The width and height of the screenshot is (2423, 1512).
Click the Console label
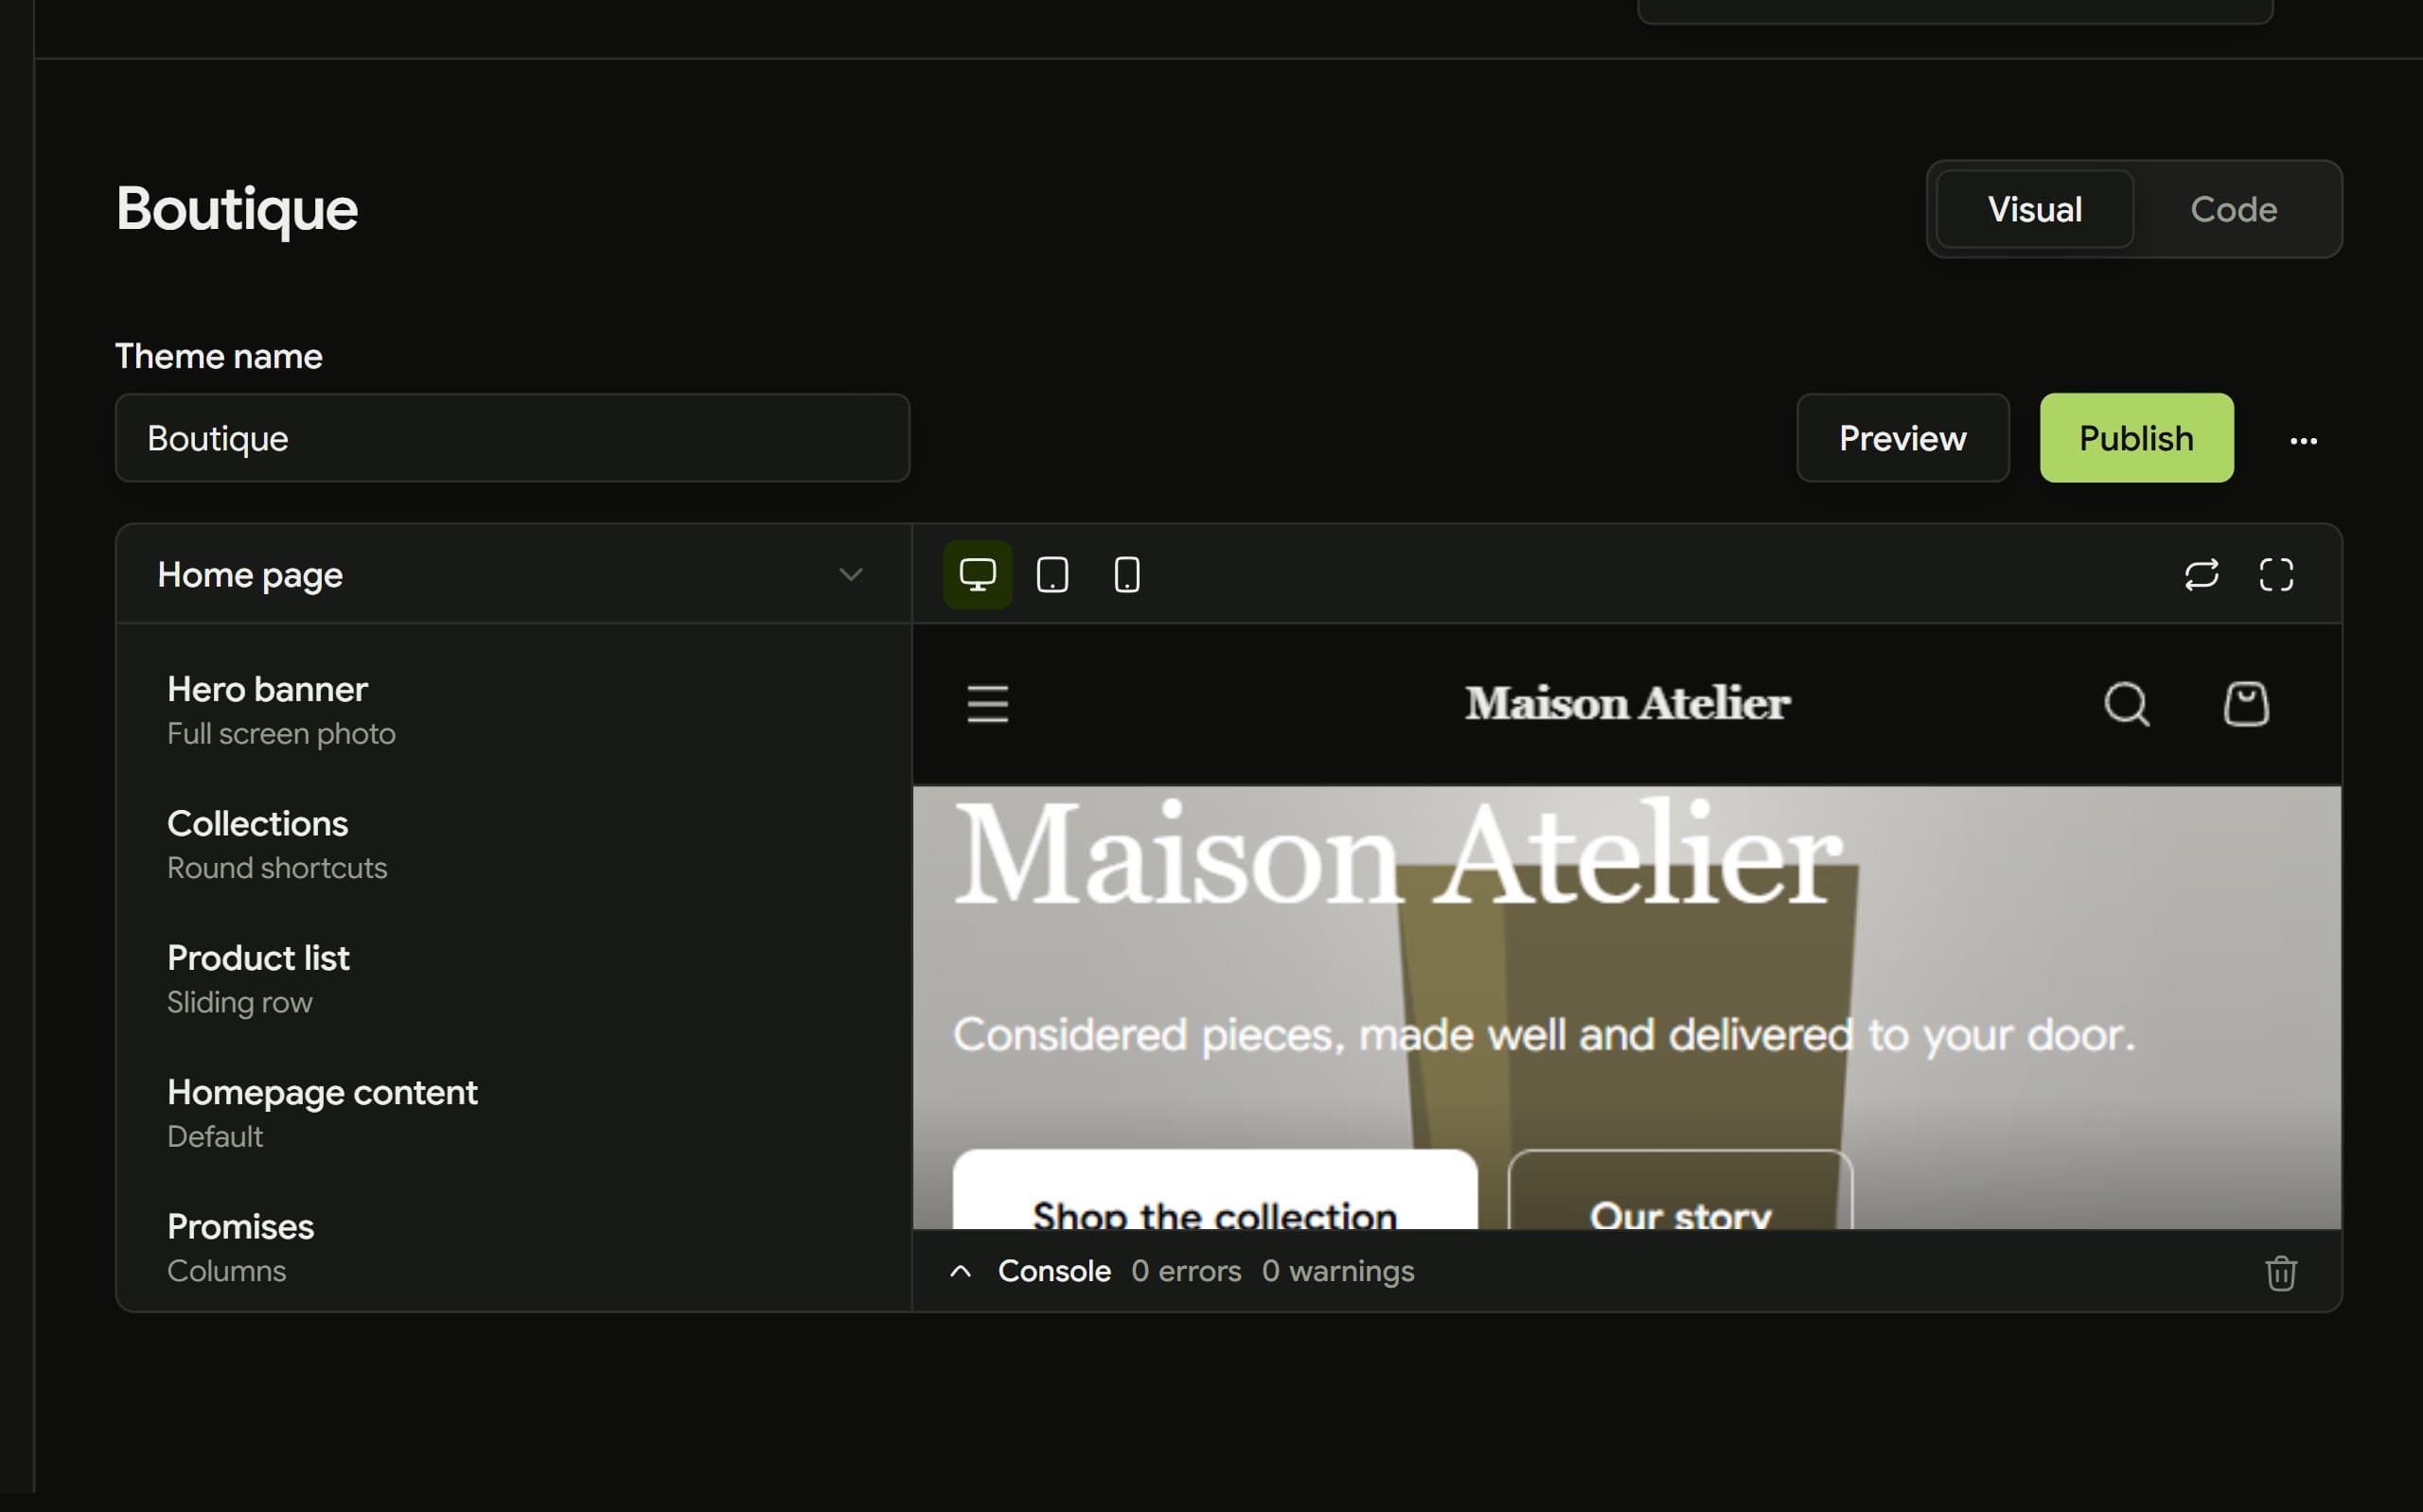click(x=1054, y=1272)
